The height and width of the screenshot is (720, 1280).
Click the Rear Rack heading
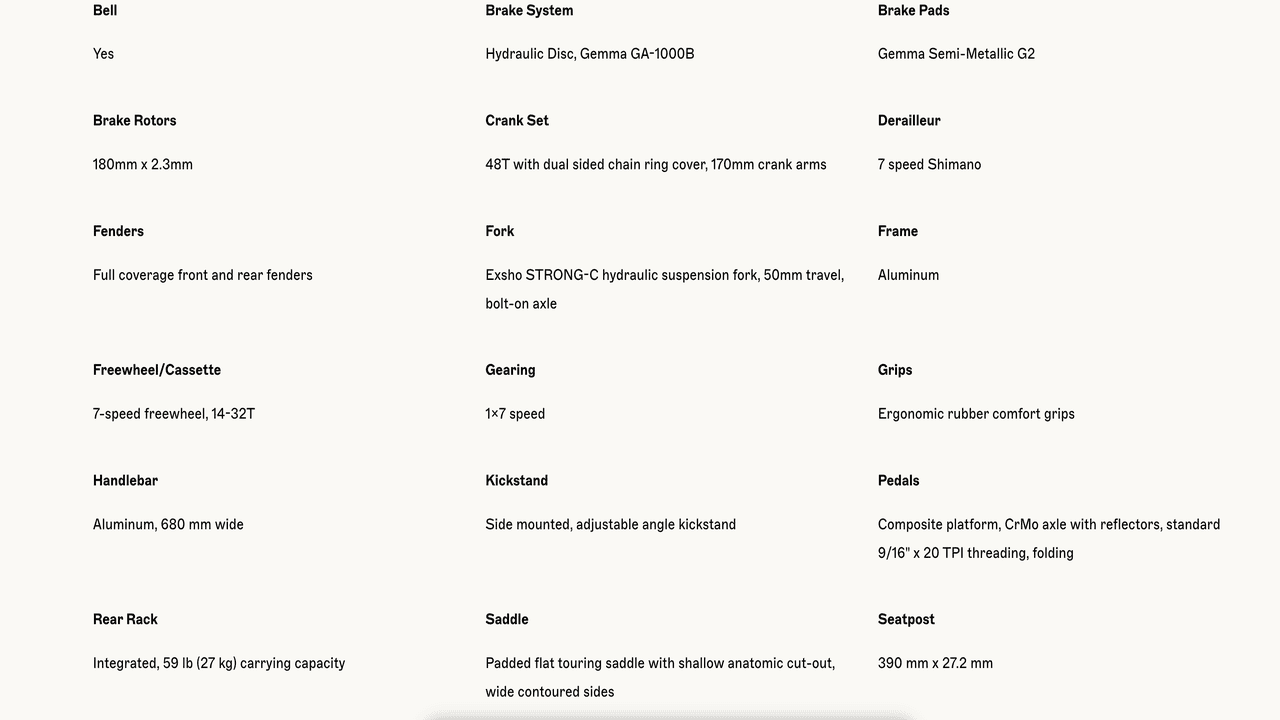coord(125,620)
